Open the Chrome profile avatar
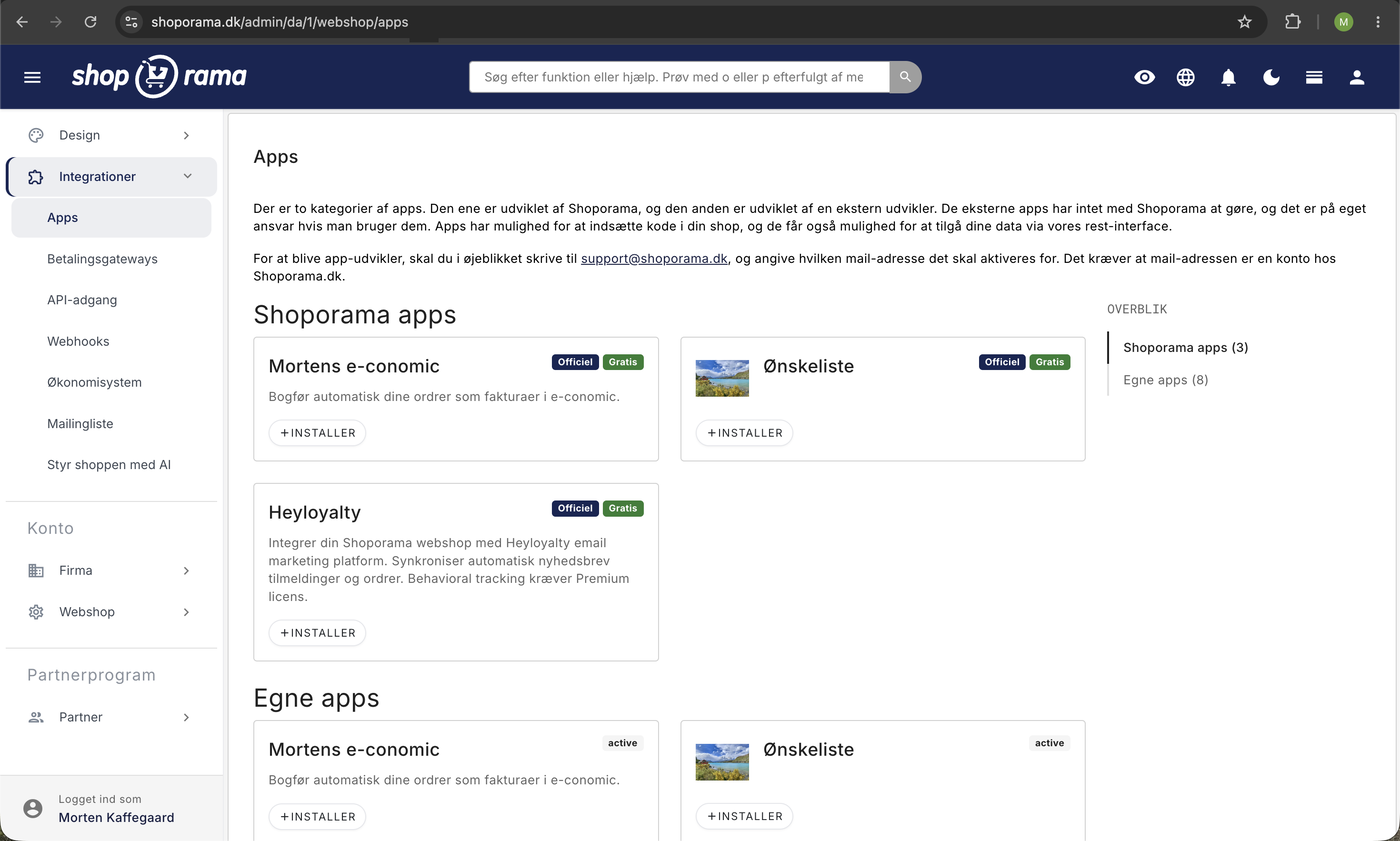The height and width of the screenshot is (841, 1400). (1344, 21)
